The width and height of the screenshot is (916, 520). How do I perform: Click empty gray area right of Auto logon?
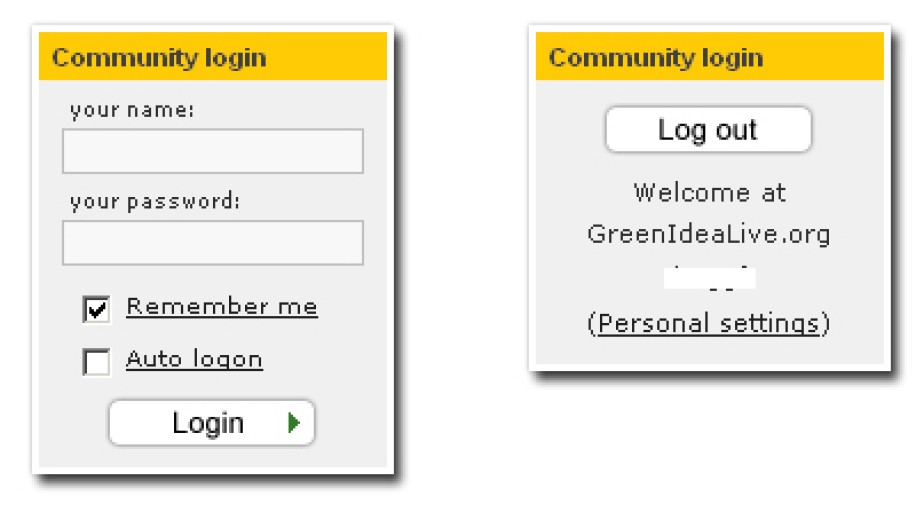330,360
